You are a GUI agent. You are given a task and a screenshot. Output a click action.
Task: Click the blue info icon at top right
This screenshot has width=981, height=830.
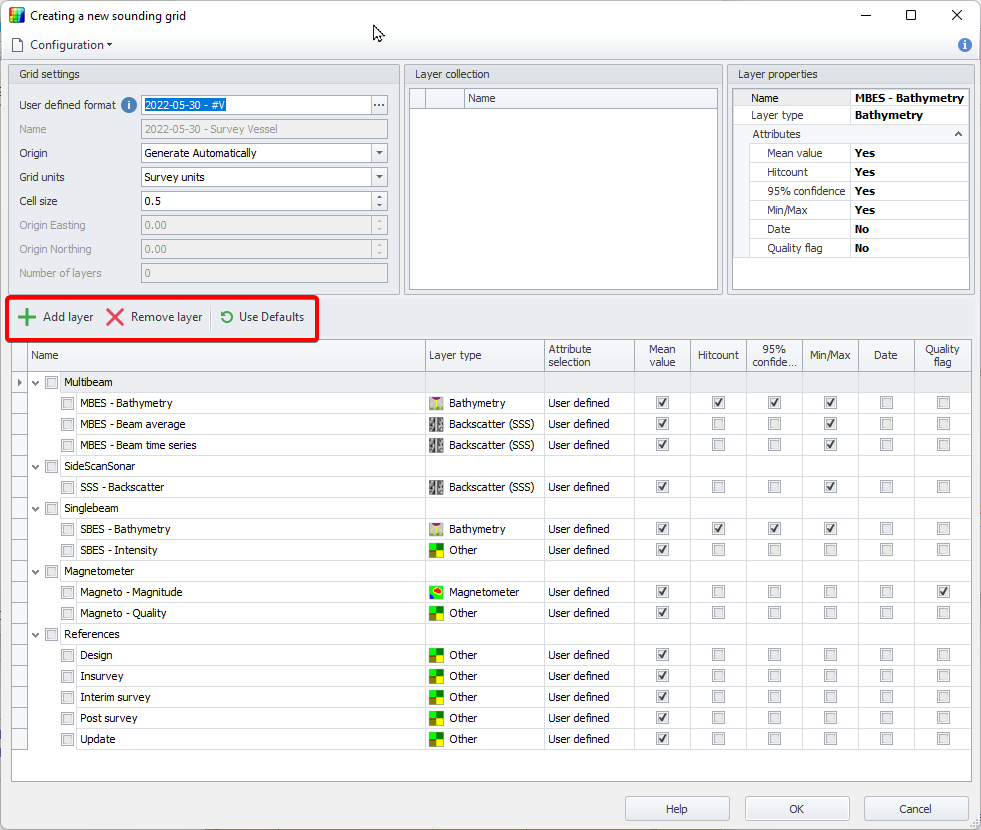pyautogui.click(x=964, y=45)
